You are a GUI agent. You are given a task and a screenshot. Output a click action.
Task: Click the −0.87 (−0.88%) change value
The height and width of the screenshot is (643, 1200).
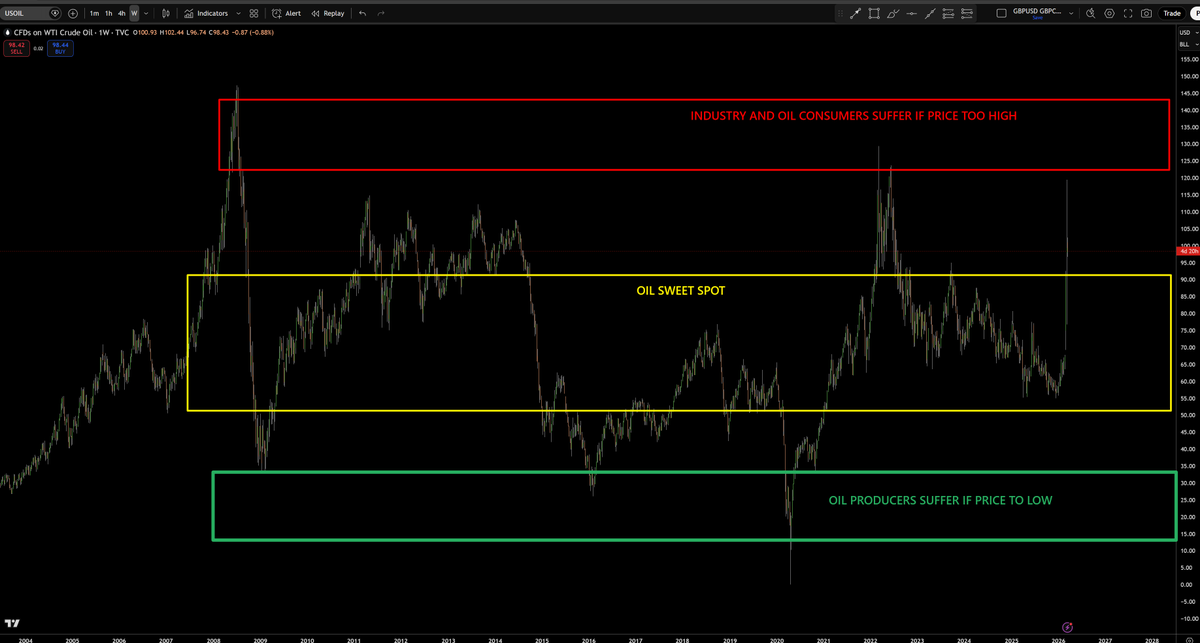254,33
